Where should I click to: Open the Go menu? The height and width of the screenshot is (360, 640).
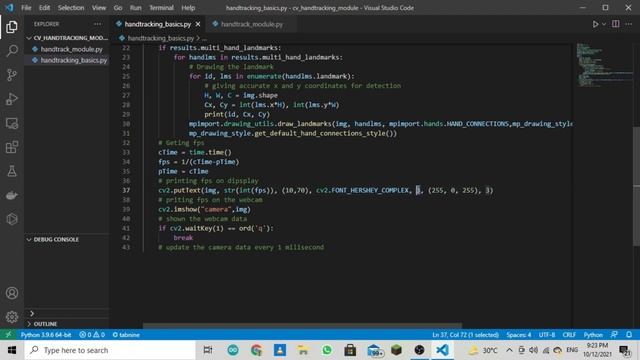[118, 8]
